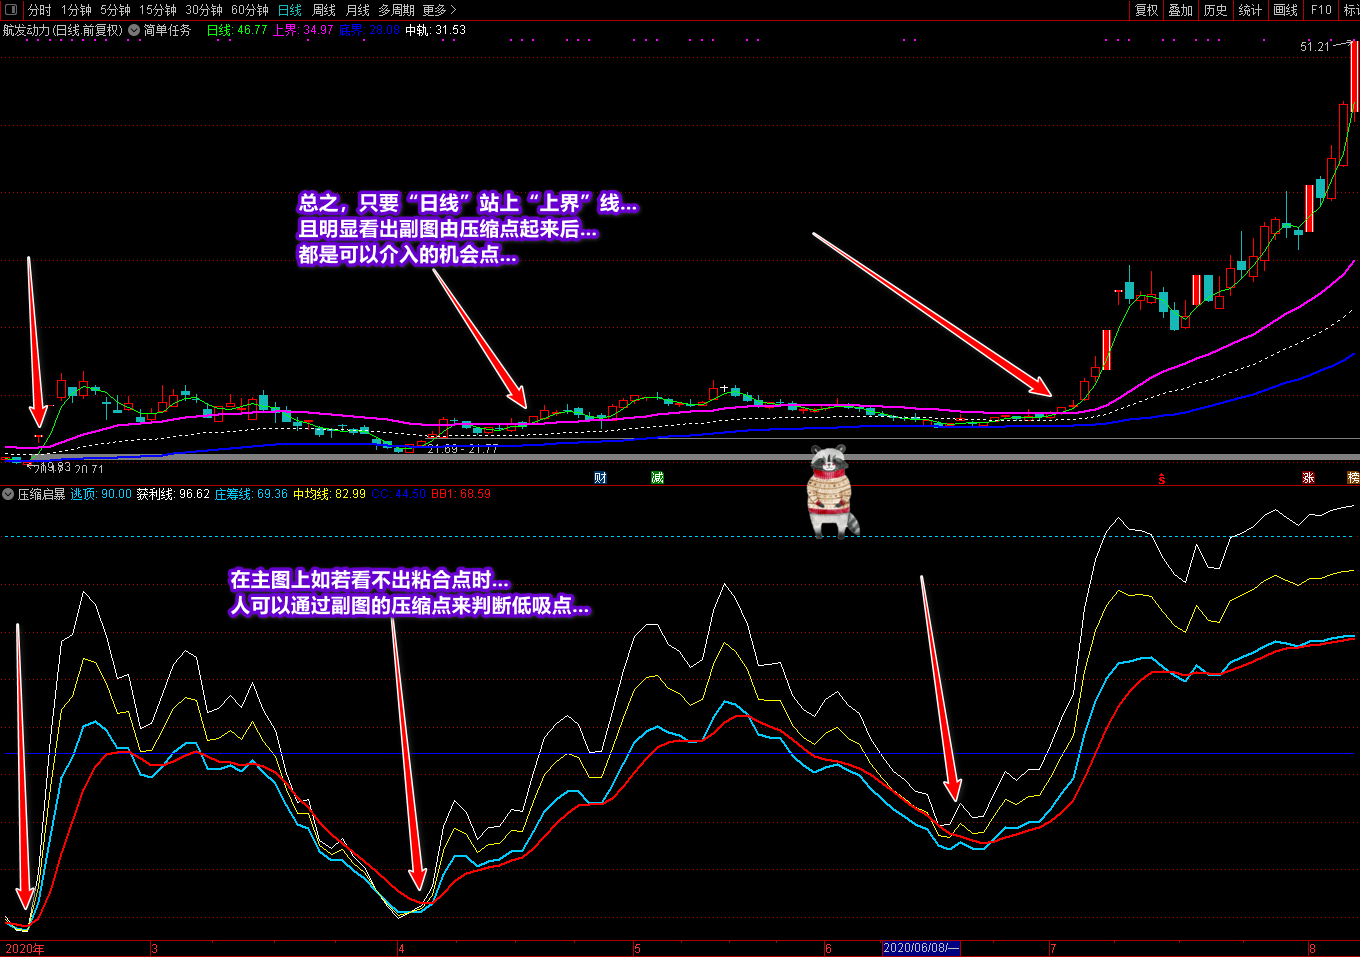
Task: Click the 庄筹线: 69.36 indicator value
Action: tap(251, 494)
